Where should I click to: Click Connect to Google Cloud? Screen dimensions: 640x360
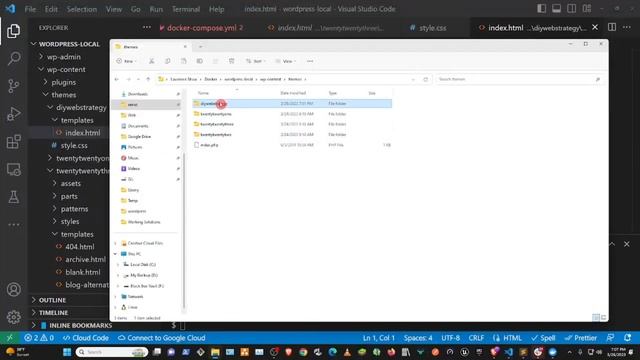pos(162,338)
